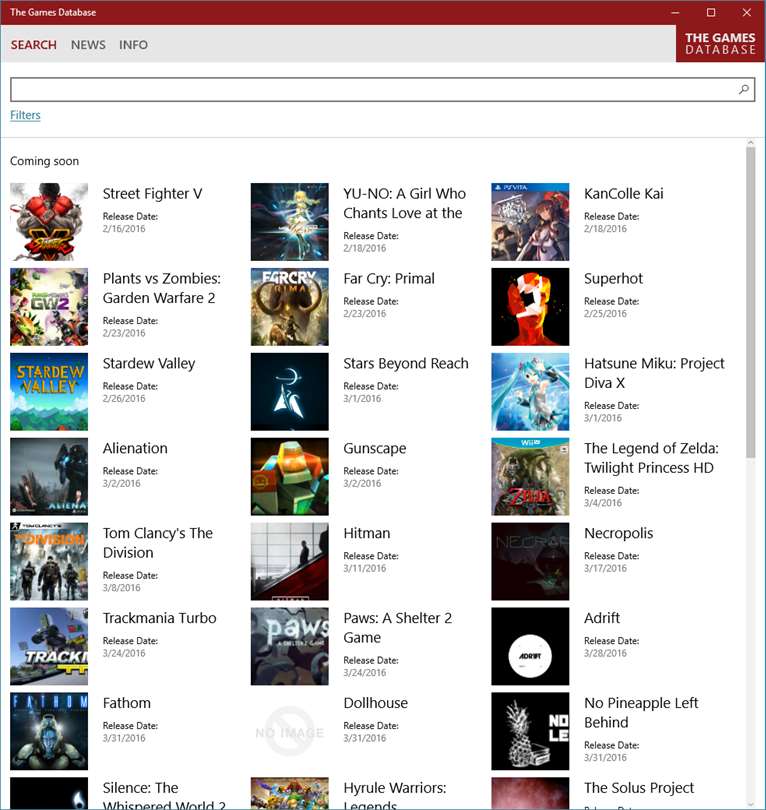Click the scrollbar up arrow
This screenshot has width=766, height=810.
tap(751, 142)
